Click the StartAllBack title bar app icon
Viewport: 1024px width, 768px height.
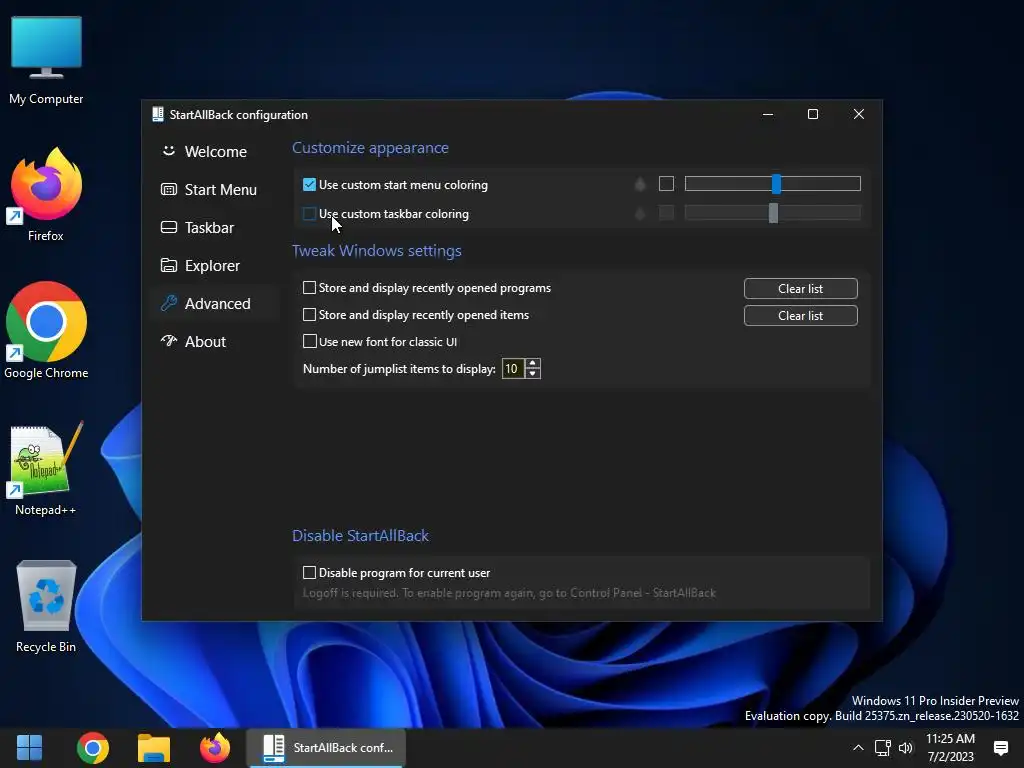click(157, 114)
